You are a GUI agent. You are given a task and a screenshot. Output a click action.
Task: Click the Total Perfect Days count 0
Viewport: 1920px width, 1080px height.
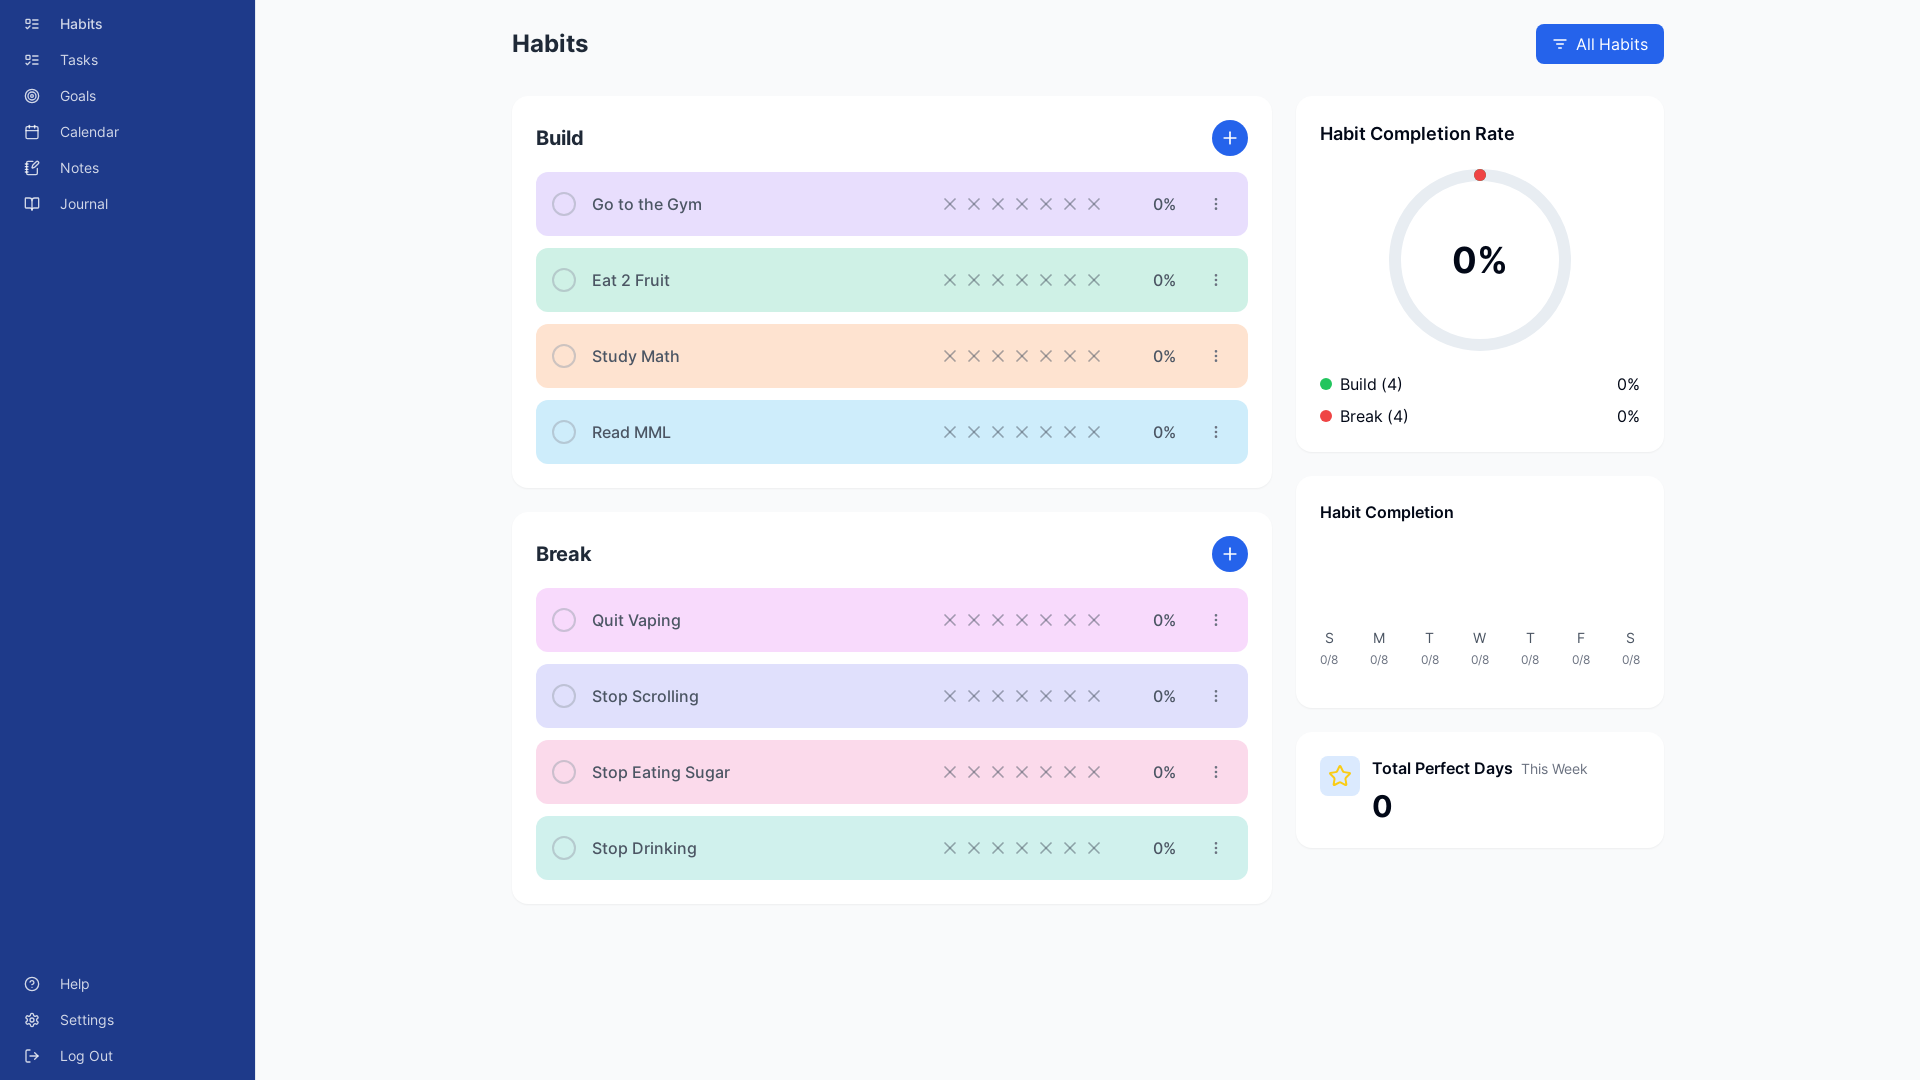coord(1382,806)
